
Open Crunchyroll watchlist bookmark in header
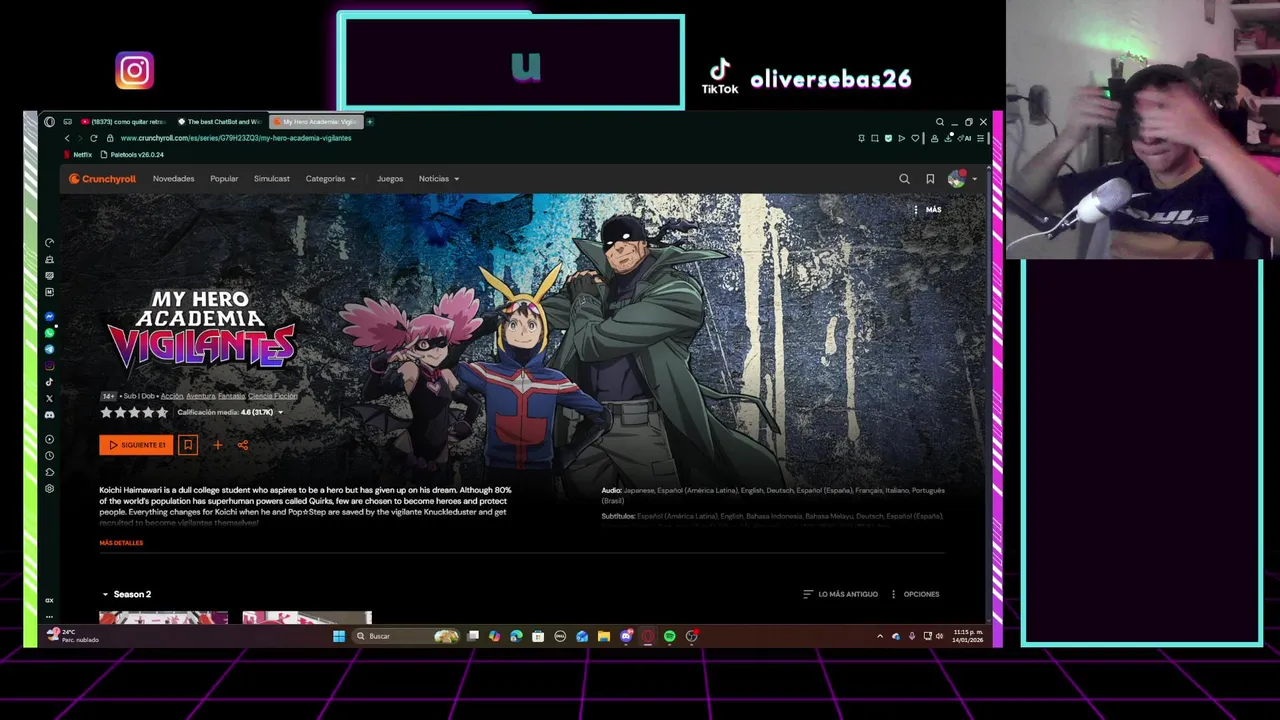[930, 179]
